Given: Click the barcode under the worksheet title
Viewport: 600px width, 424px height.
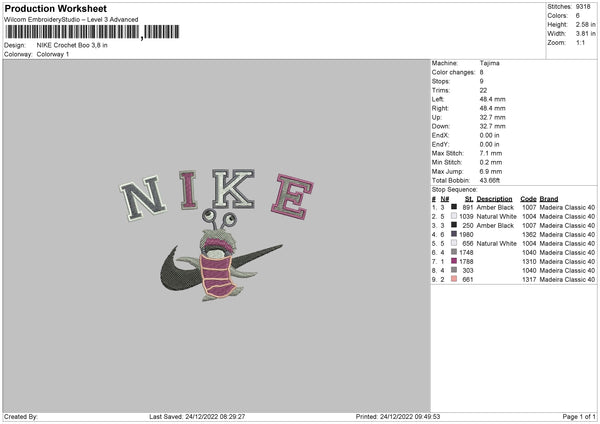Looking at the screenshot, I should [92, 32].
